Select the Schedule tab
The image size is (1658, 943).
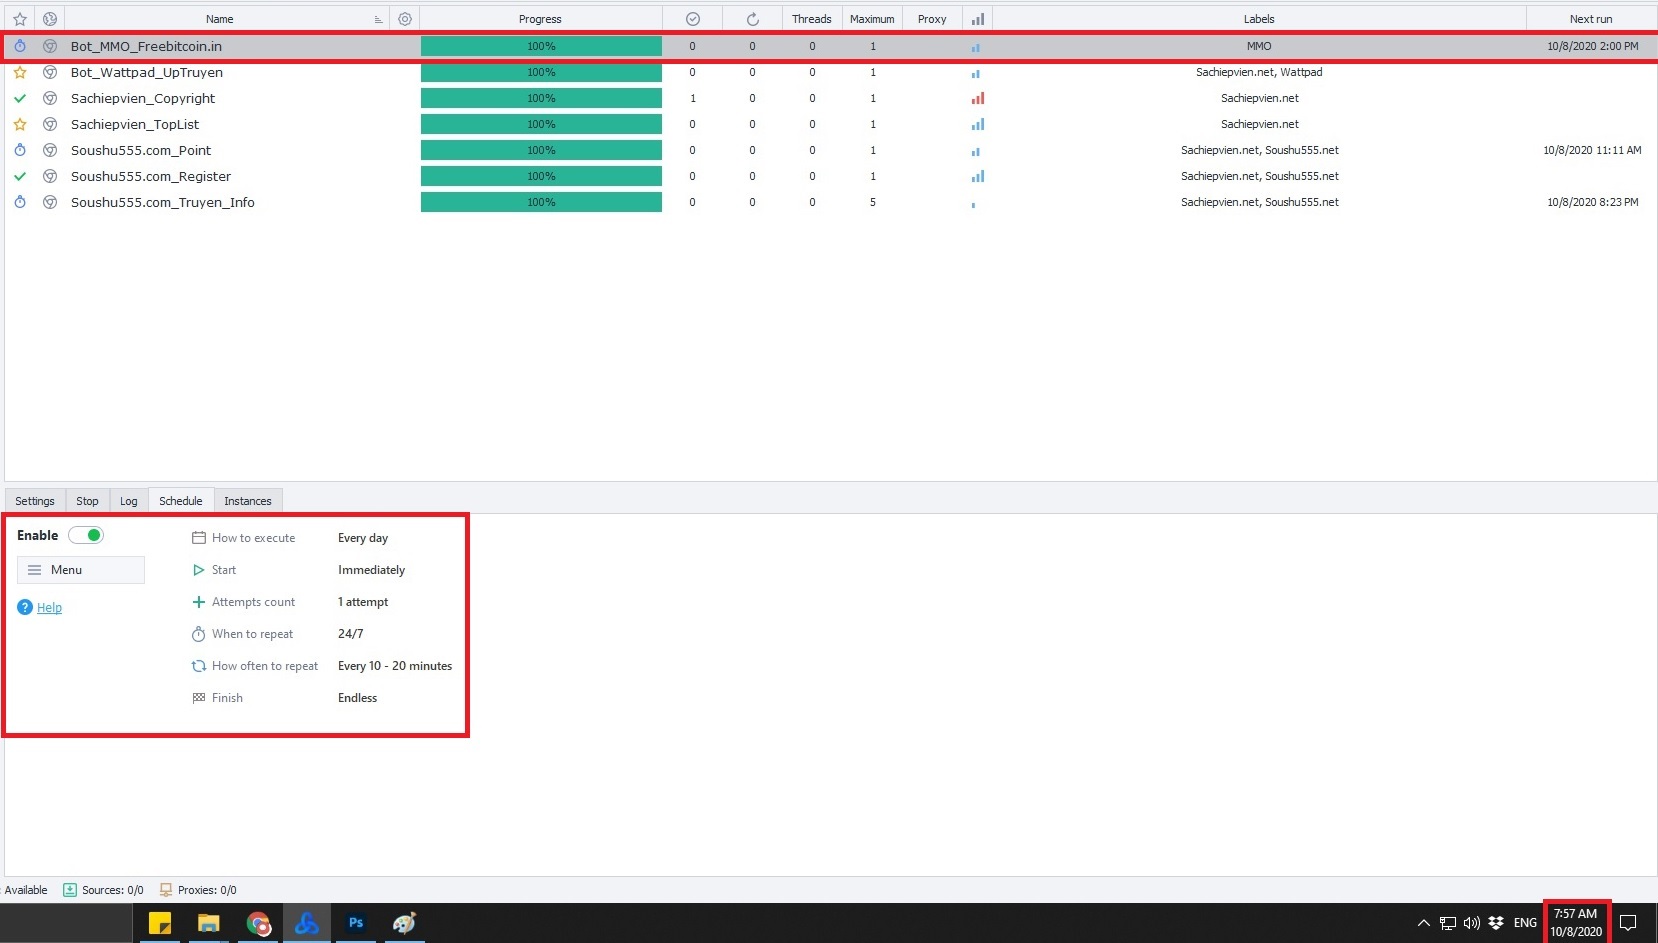click(181, 501)
